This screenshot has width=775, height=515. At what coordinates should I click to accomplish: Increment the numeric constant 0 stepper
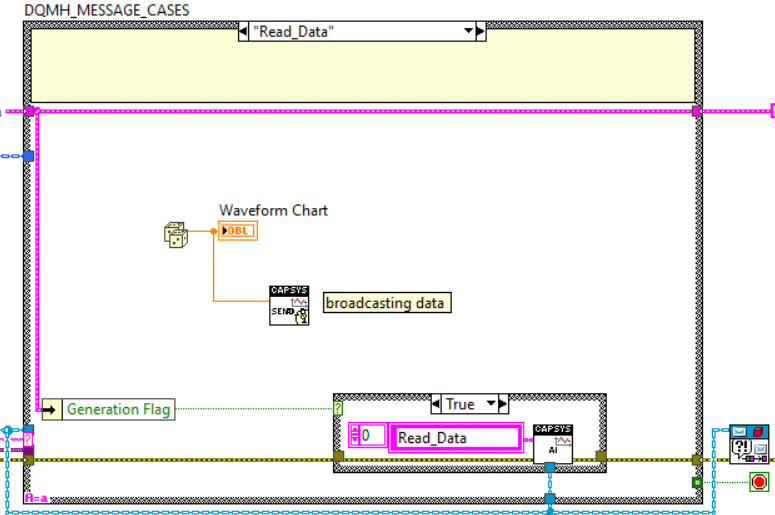355,430
